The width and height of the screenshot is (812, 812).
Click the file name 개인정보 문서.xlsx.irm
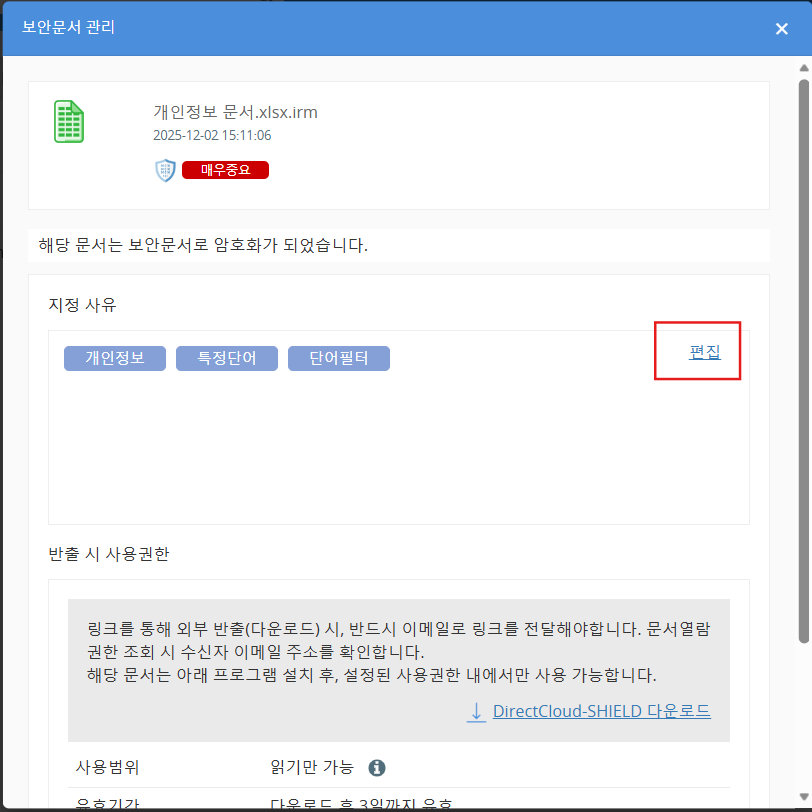235,112
